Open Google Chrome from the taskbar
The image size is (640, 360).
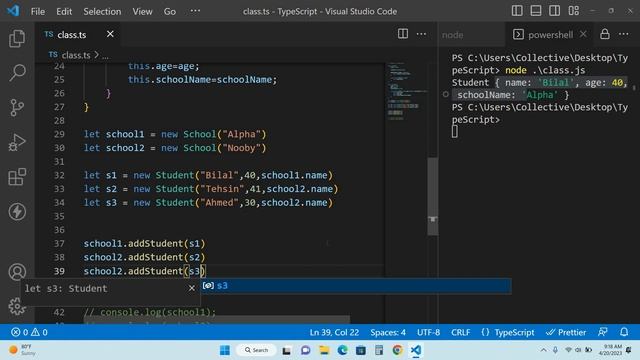398,350
